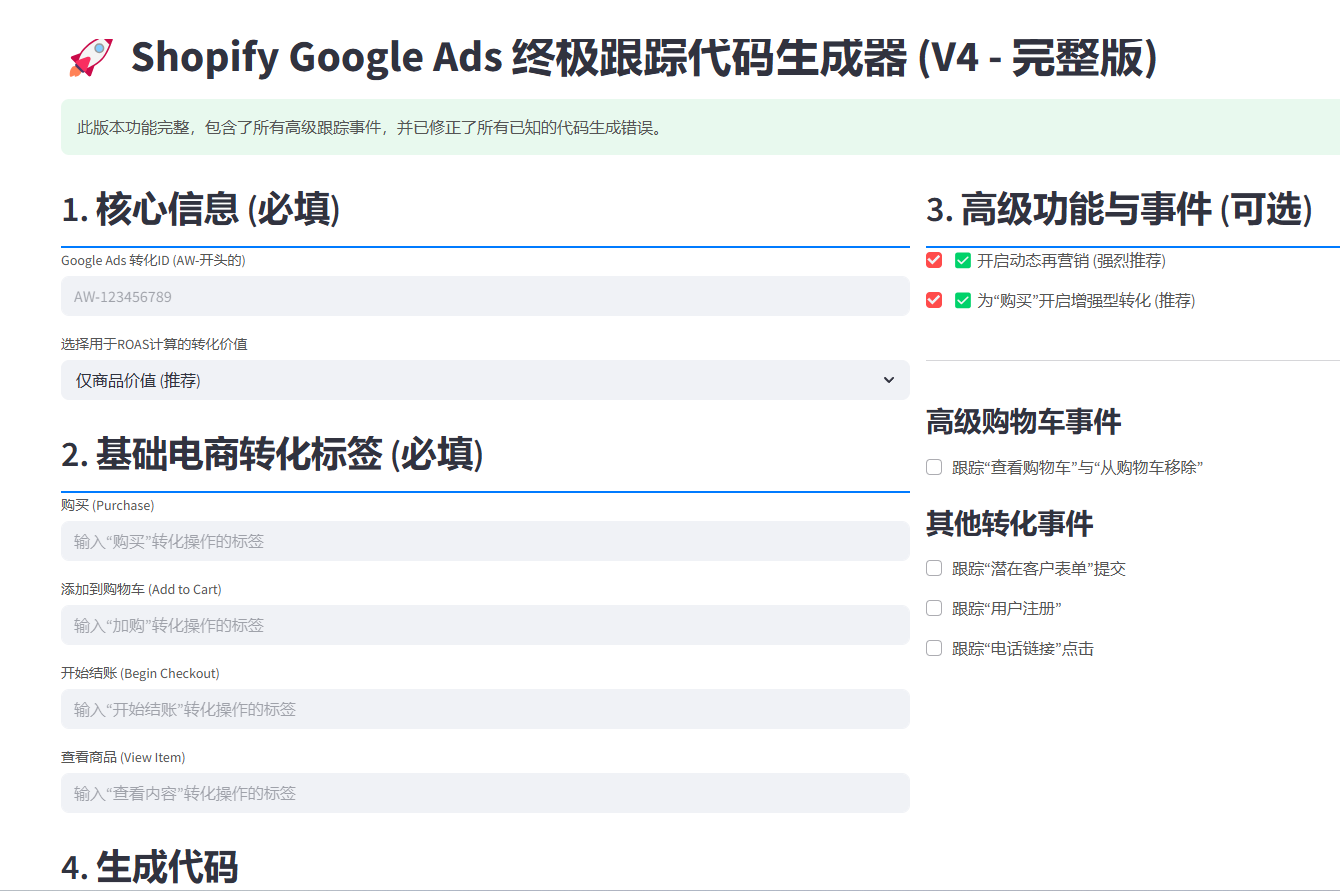Screen dimensions: 1340x891
Task: Focus the Google Ads 转化ID input field
Action: [x=484, y=297]
